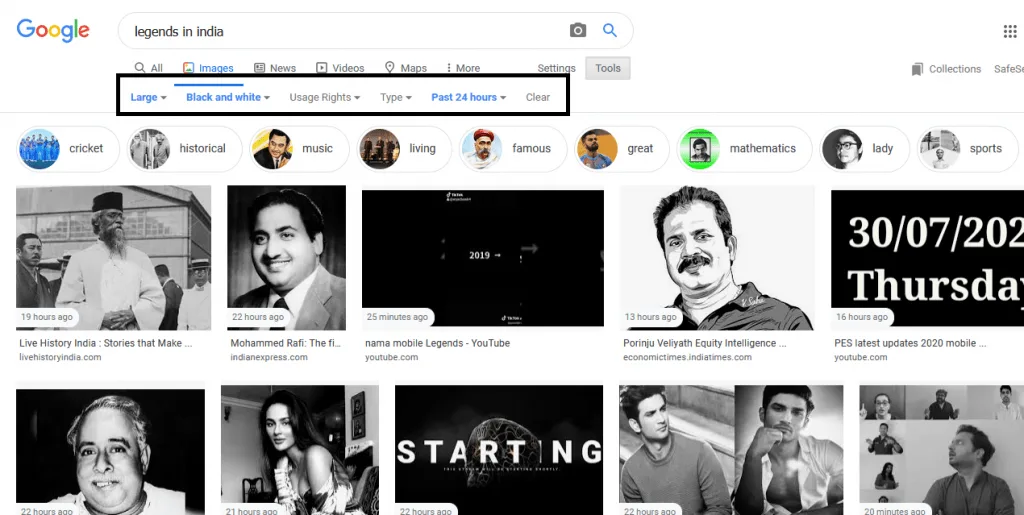Choose the great suggestion chip
1024x515 pixels.
coord(622,149)
